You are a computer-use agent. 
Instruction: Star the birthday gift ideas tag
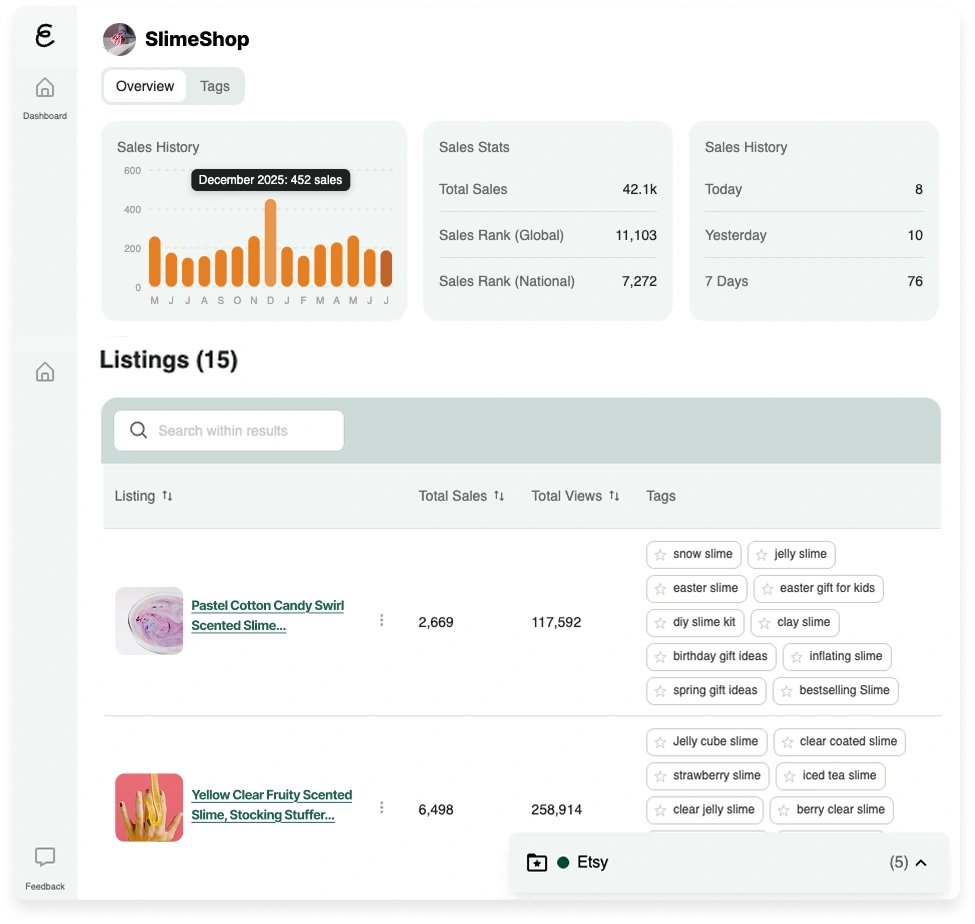pos(660,657)
